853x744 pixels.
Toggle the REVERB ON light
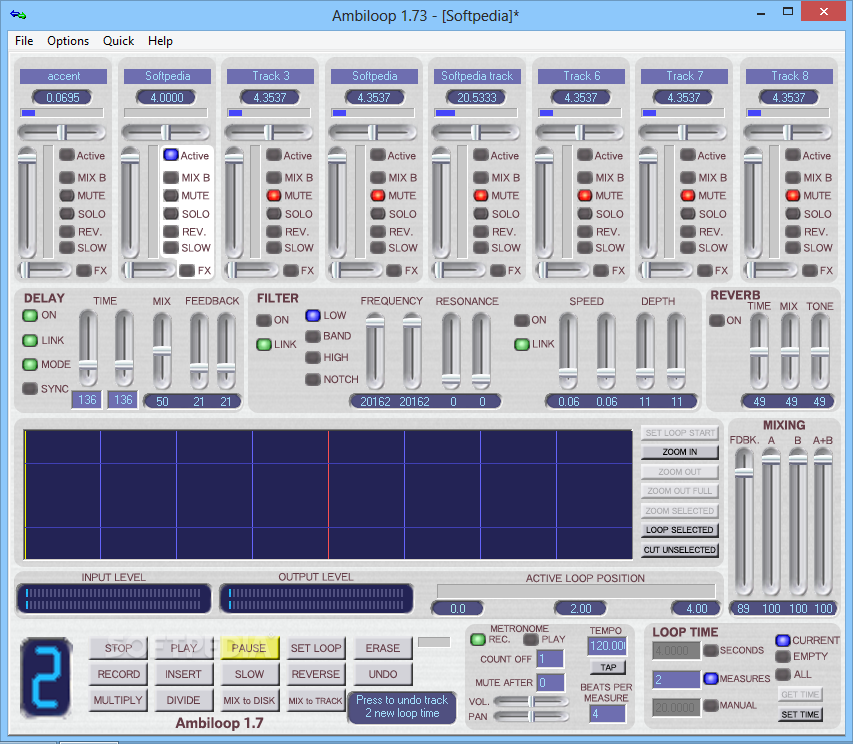tap(717, 320)
